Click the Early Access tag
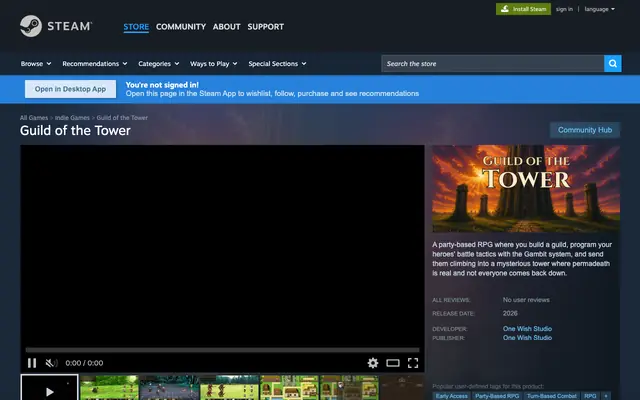This screenshot has width=640, height=400. (x=451, y=396)
